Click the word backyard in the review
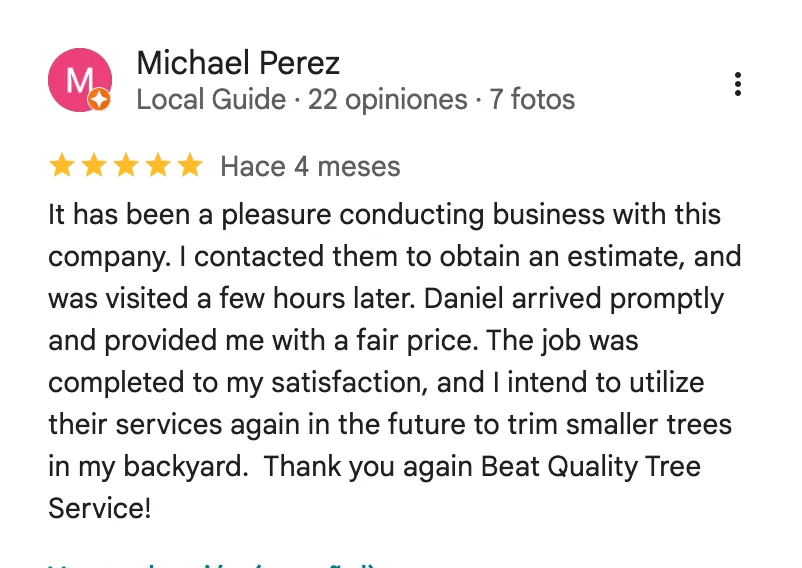This screenshot has width=802, height=568. point(183,467)
